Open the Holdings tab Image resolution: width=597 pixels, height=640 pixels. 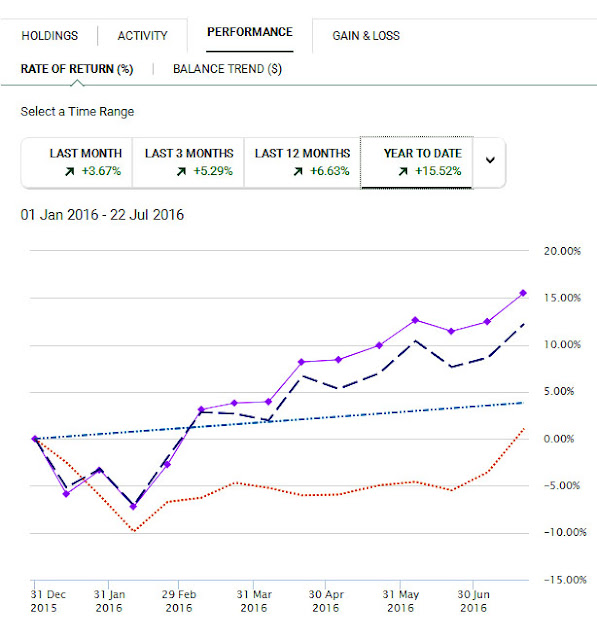click(49, 36)
